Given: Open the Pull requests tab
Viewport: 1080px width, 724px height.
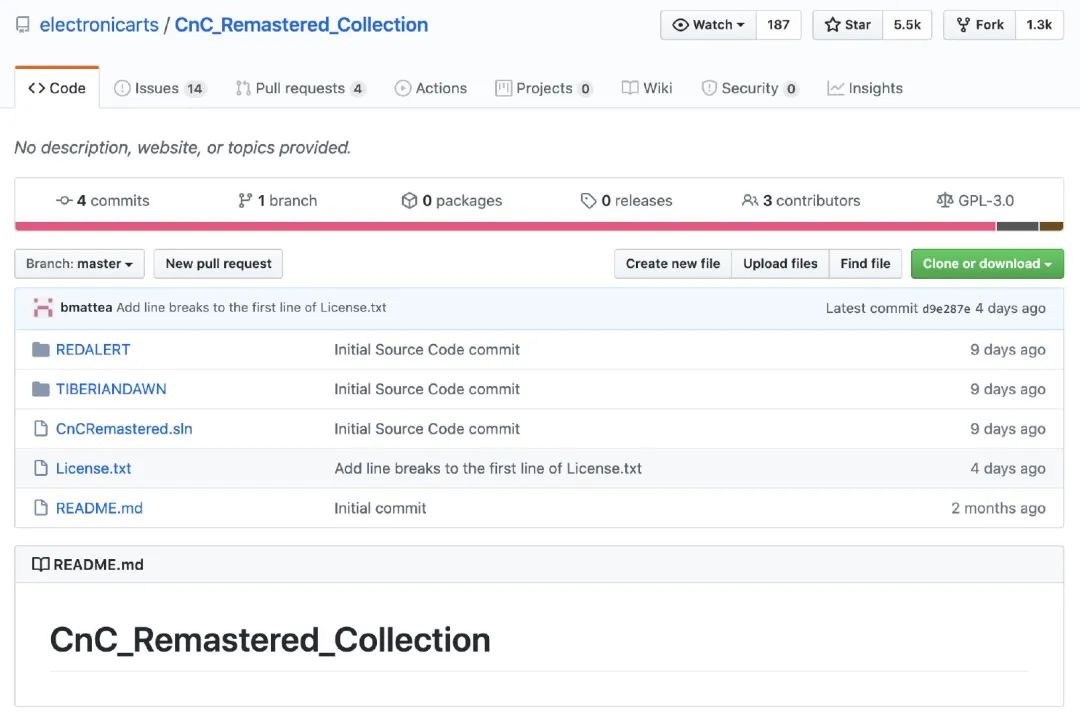Looking at the screenshot, I should [x=300, y=88].
